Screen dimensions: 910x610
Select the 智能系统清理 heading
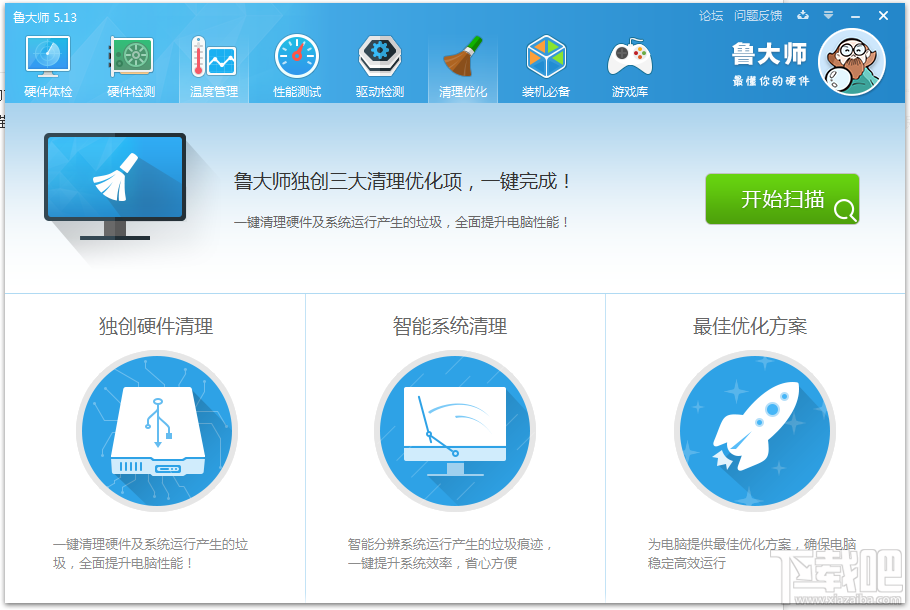point(450,326)
